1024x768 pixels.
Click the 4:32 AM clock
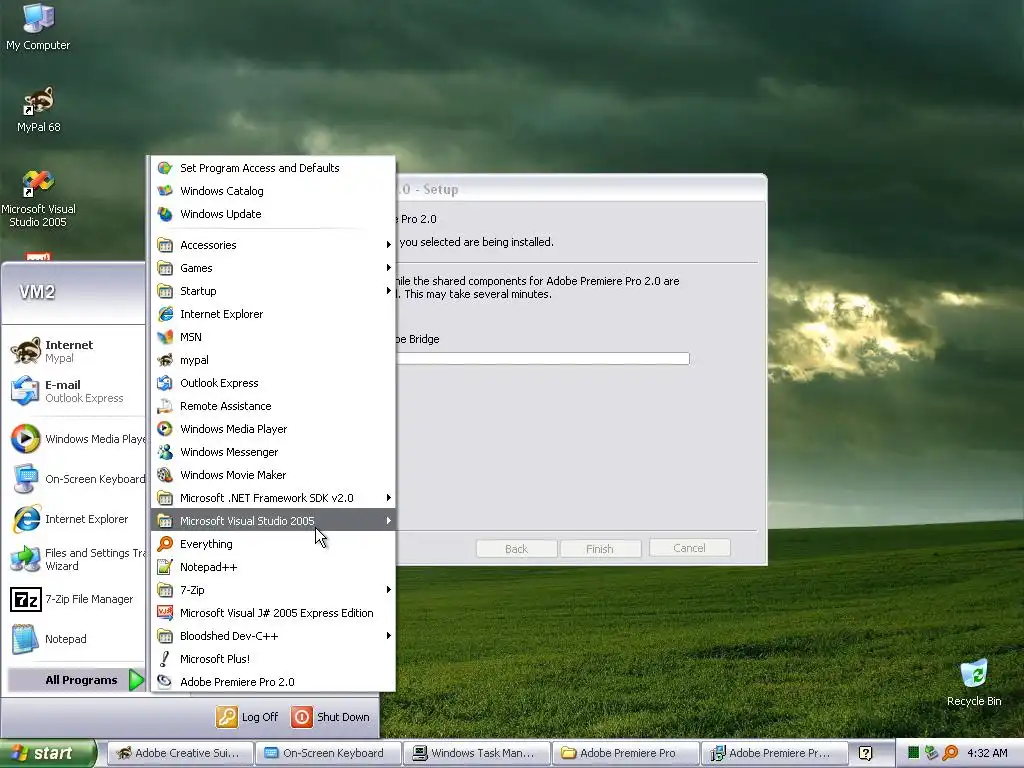click(x=987, y=753)
